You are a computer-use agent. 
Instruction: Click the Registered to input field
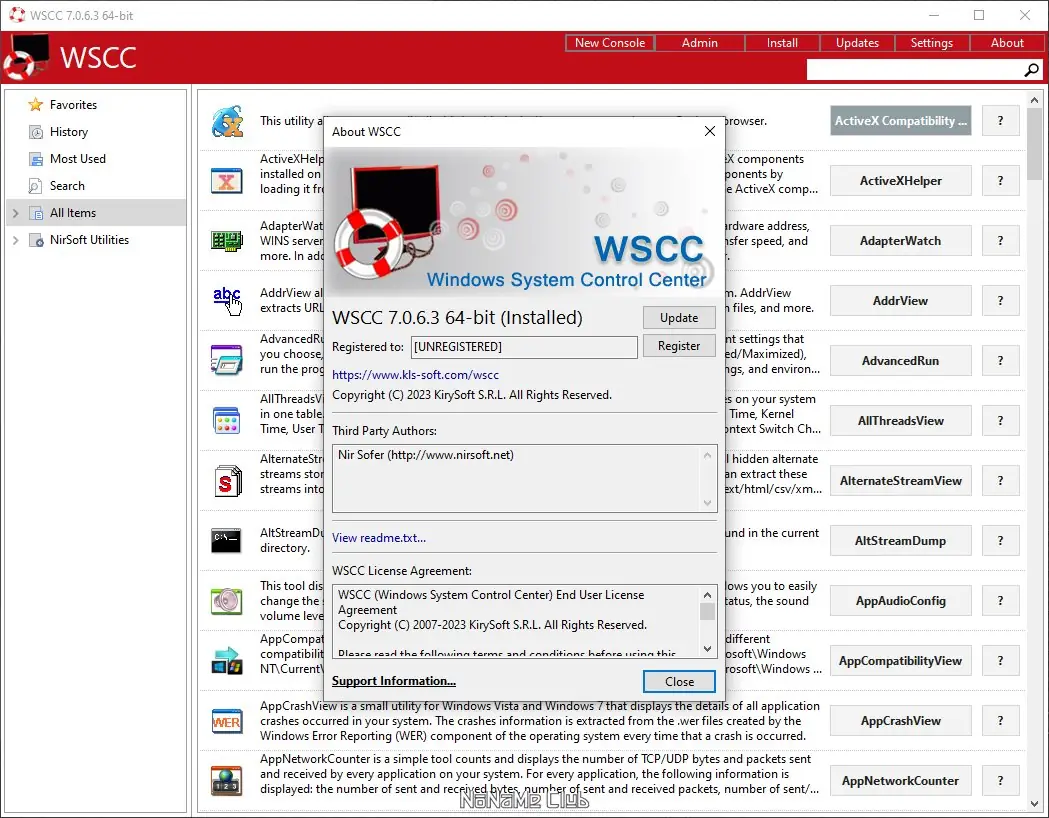click(524, 346)
